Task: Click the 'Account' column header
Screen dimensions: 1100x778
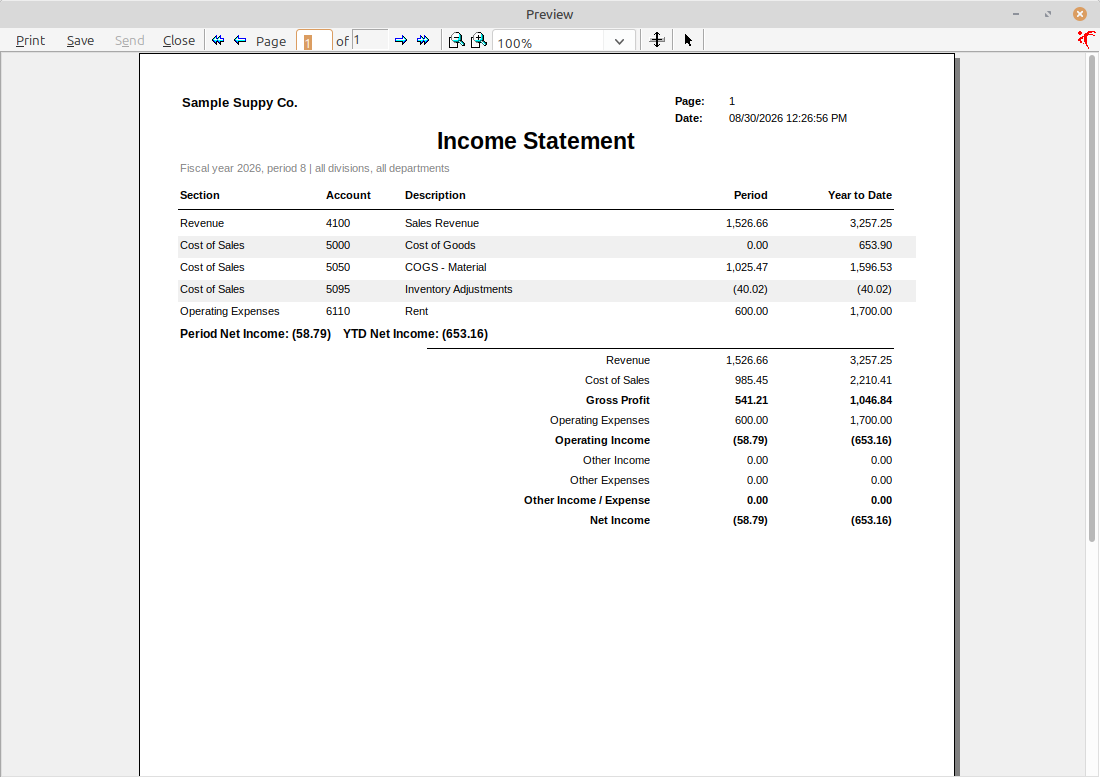Action: [348, 195]
